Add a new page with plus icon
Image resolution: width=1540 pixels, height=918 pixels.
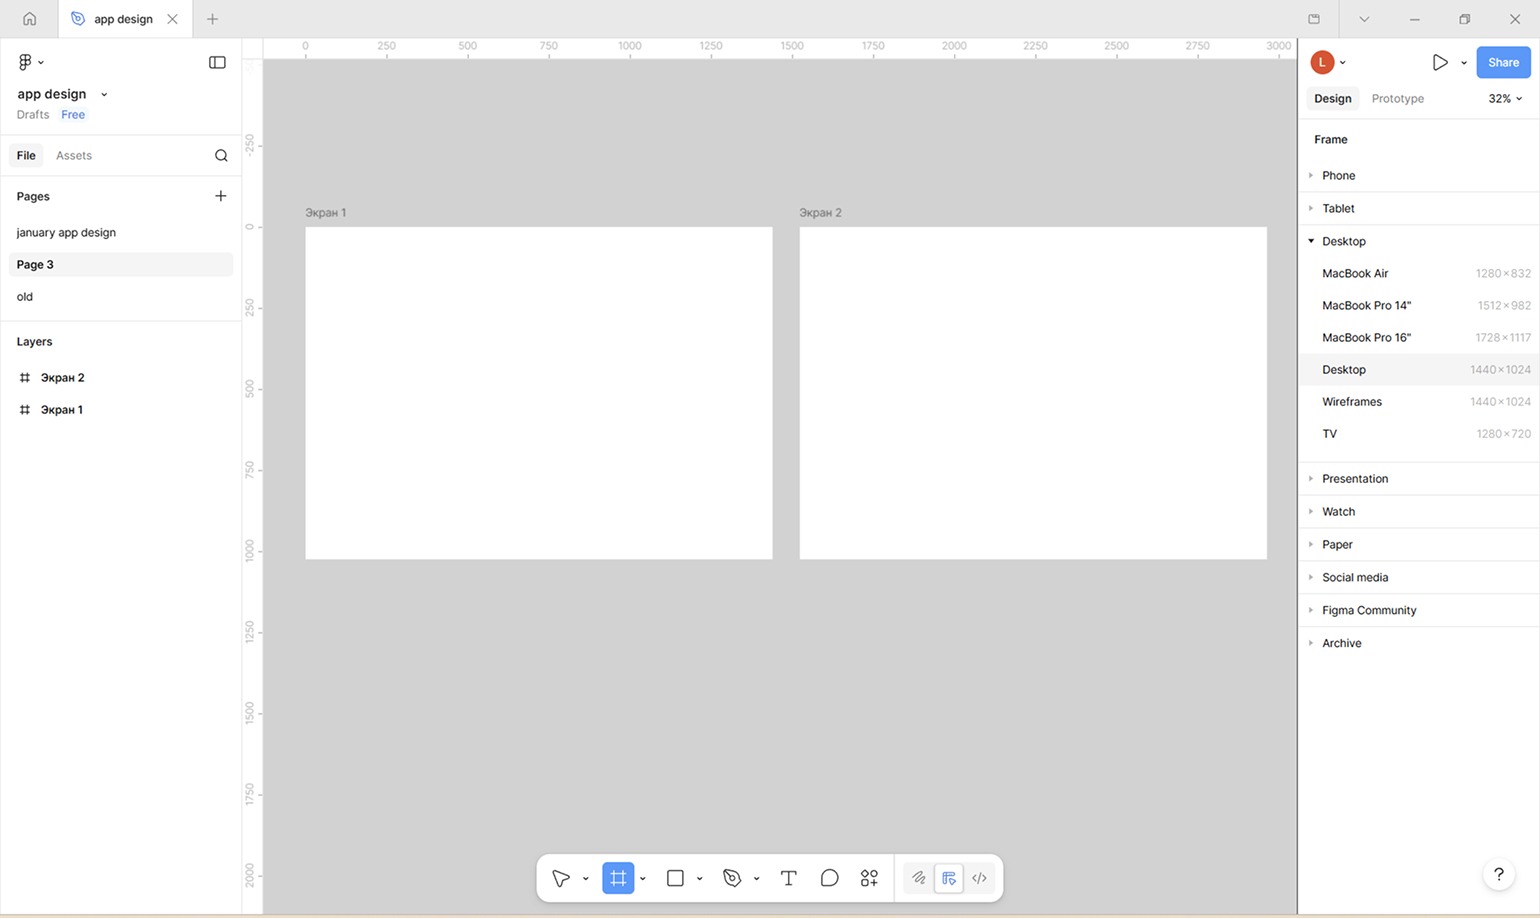(221, 196)
